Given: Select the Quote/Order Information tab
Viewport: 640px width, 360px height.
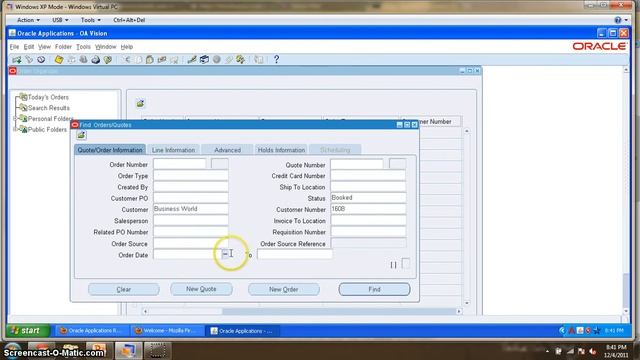Looking at the screenshot, I should coord(110,150).
